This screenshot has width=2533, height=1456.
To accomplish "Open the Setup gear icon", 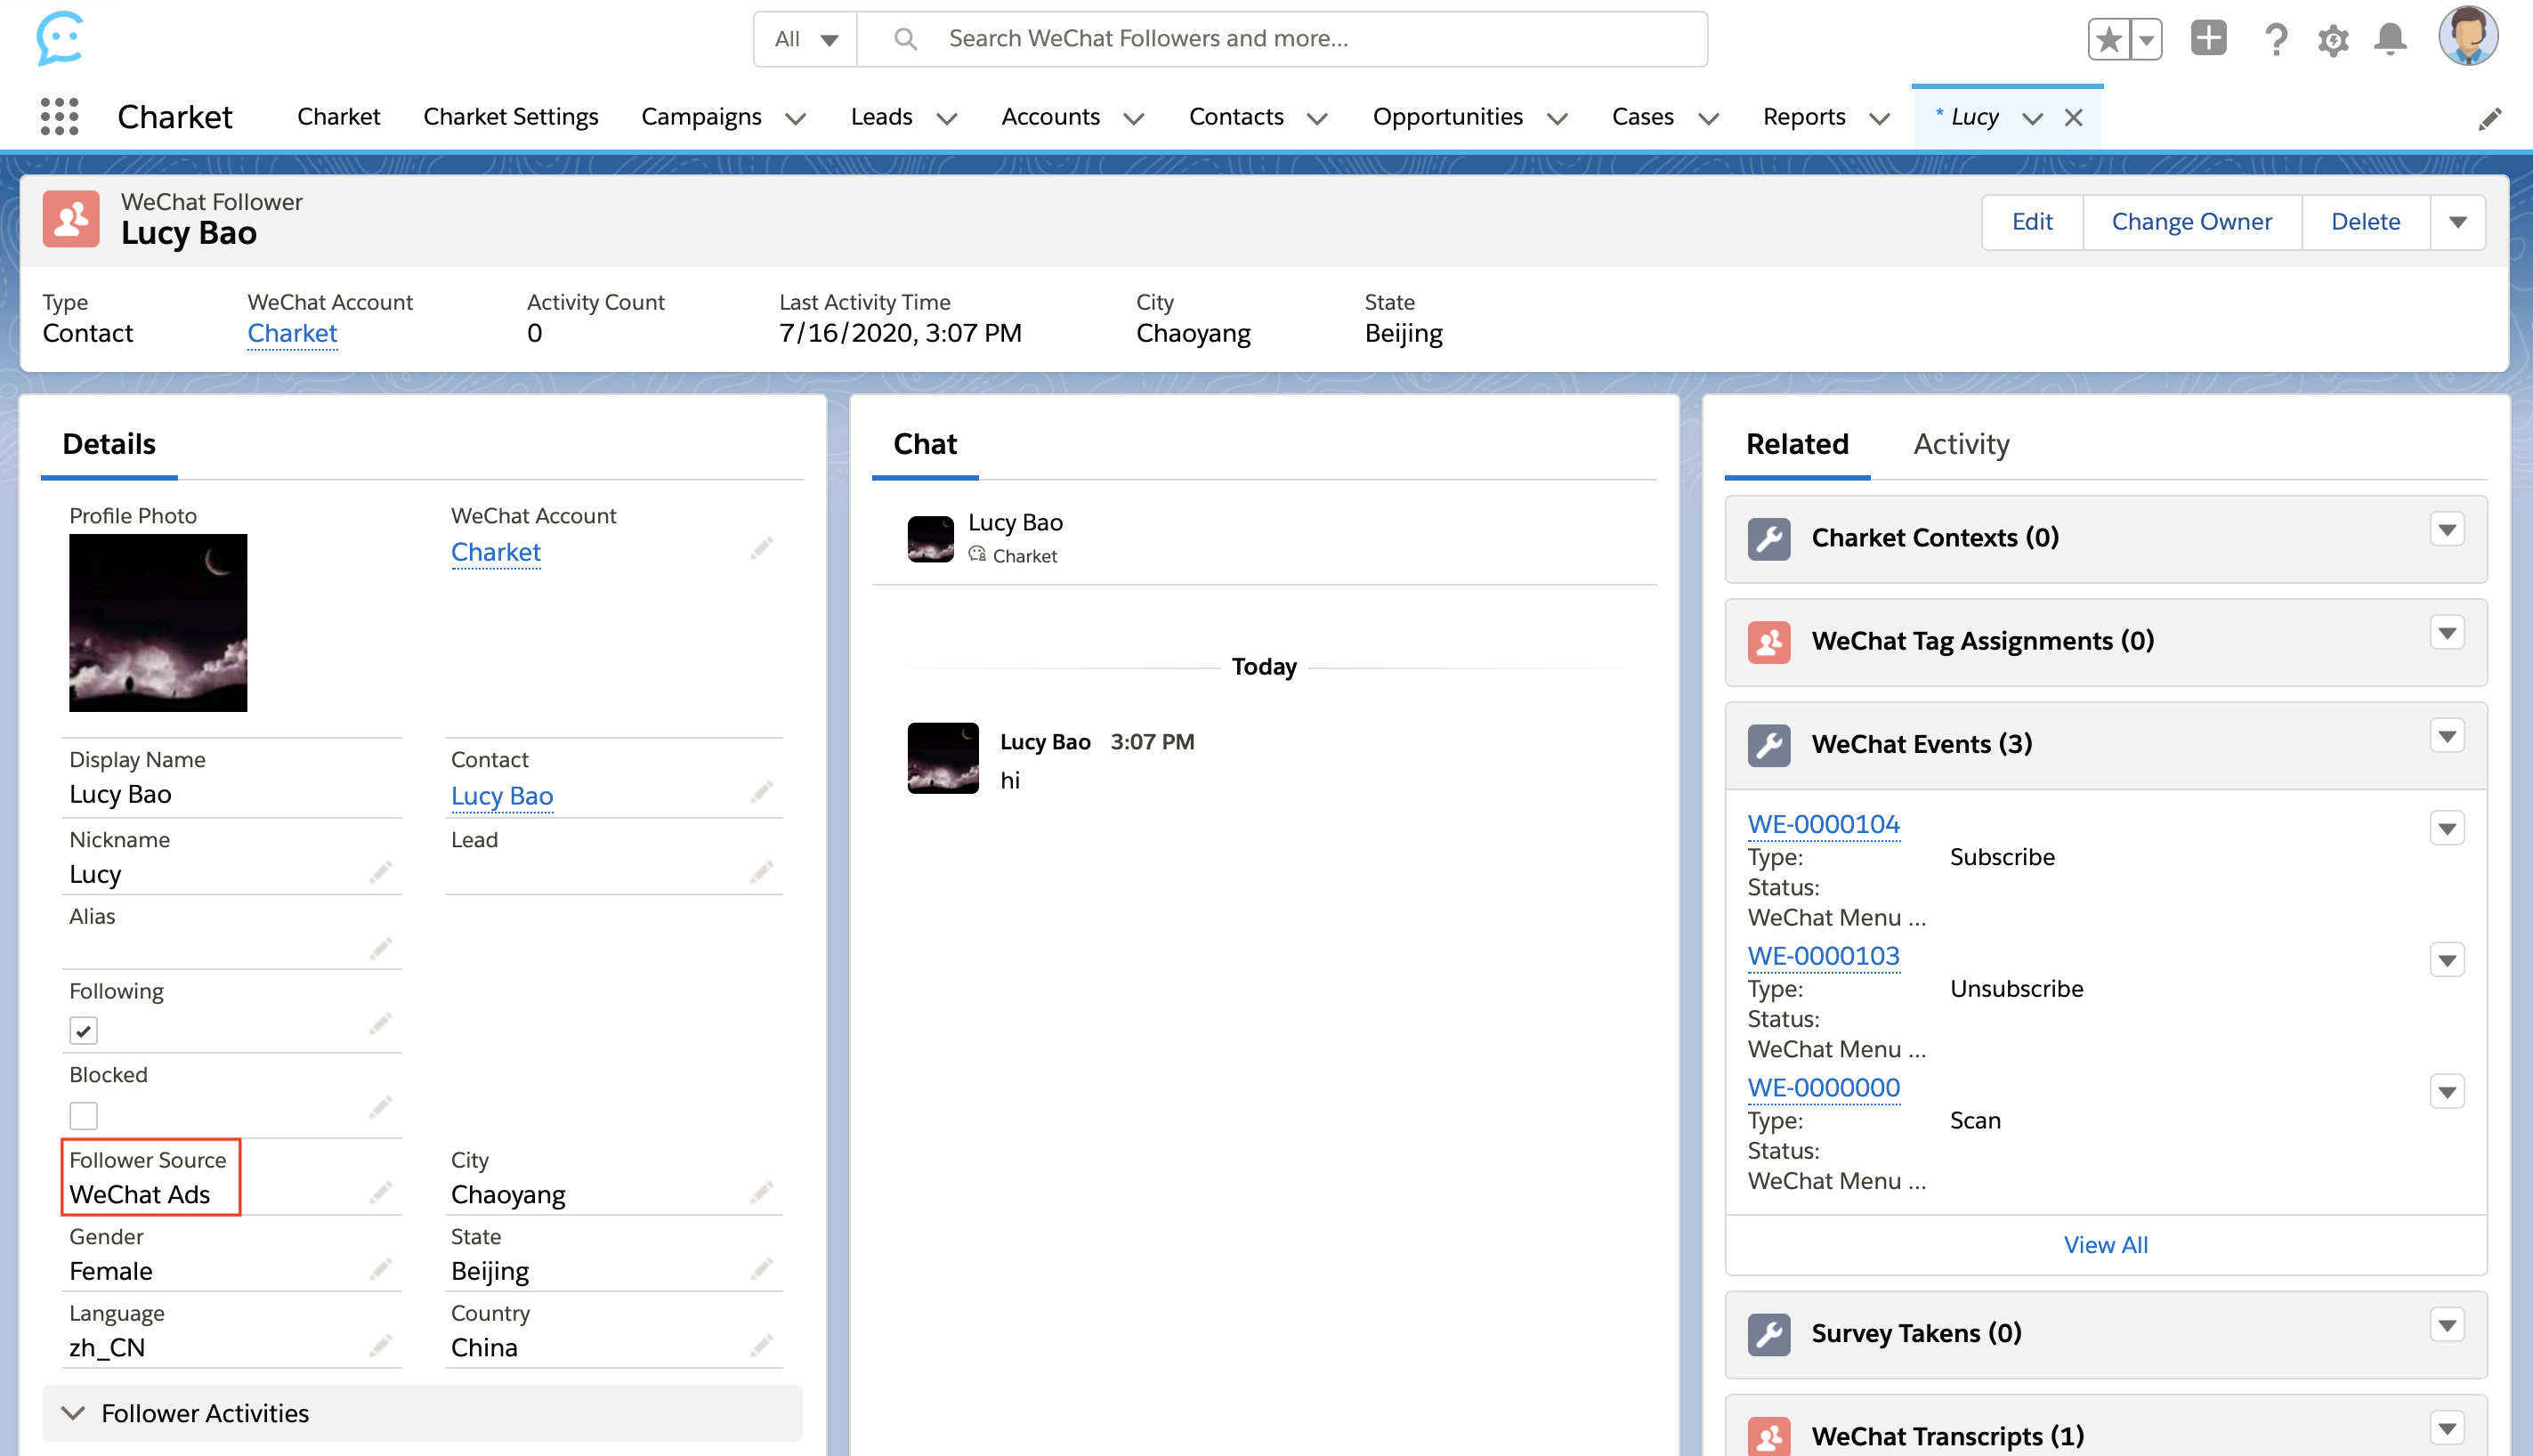I will click(x=2332, y=40).
